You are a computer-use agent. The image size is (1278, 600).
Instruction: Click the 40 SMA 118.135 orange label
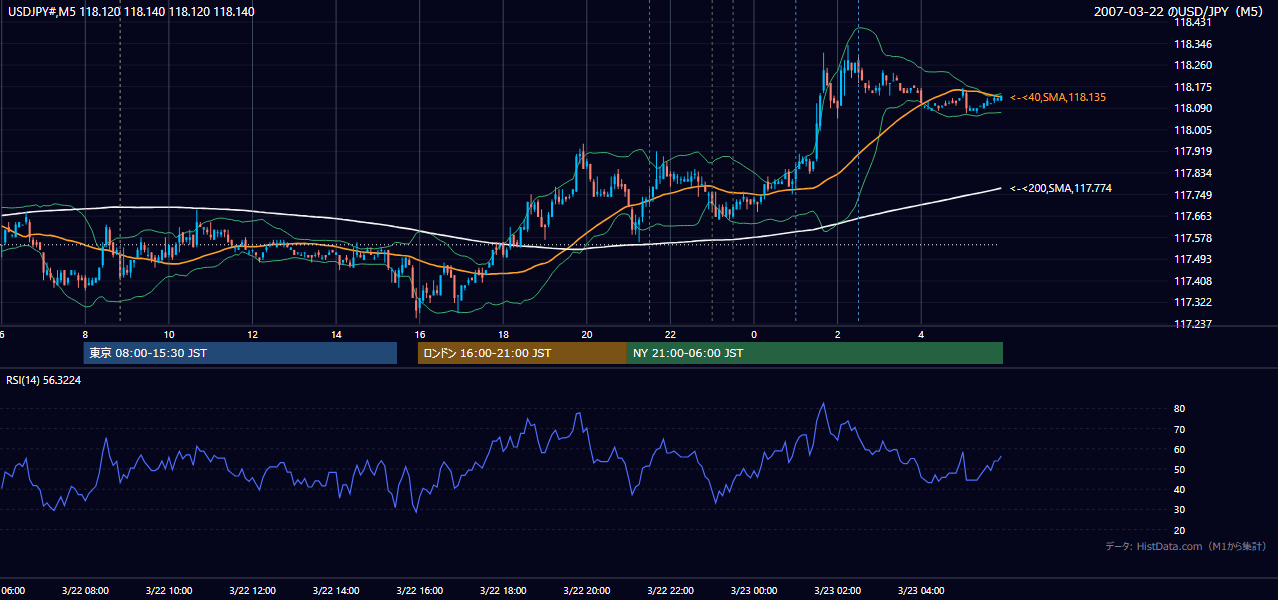[1059, 97]
